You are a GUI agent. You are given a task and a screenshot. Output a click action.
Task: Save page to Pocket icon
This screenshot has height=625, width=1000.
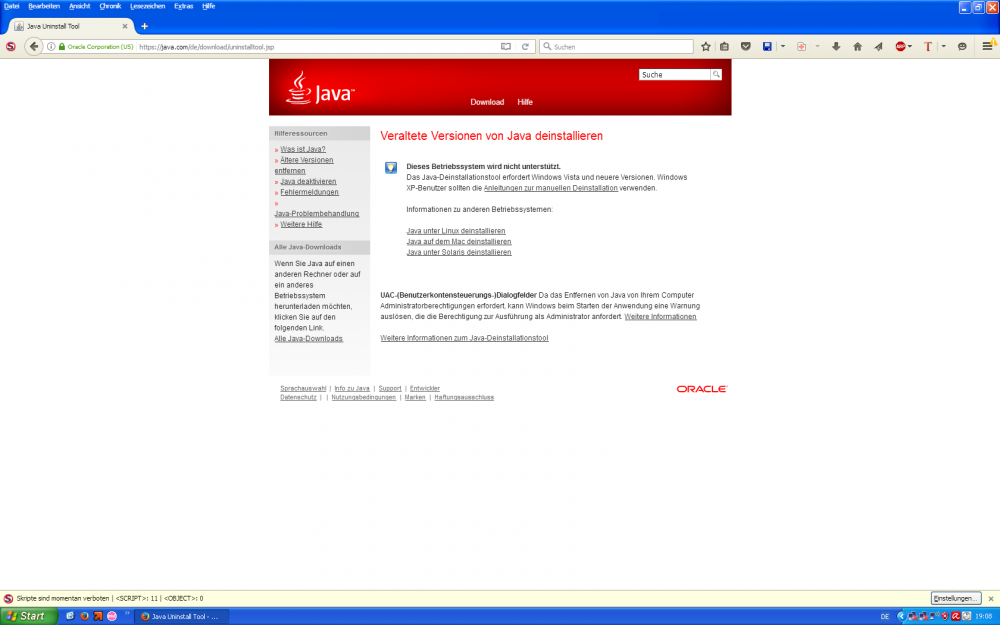tap(746, 47)
